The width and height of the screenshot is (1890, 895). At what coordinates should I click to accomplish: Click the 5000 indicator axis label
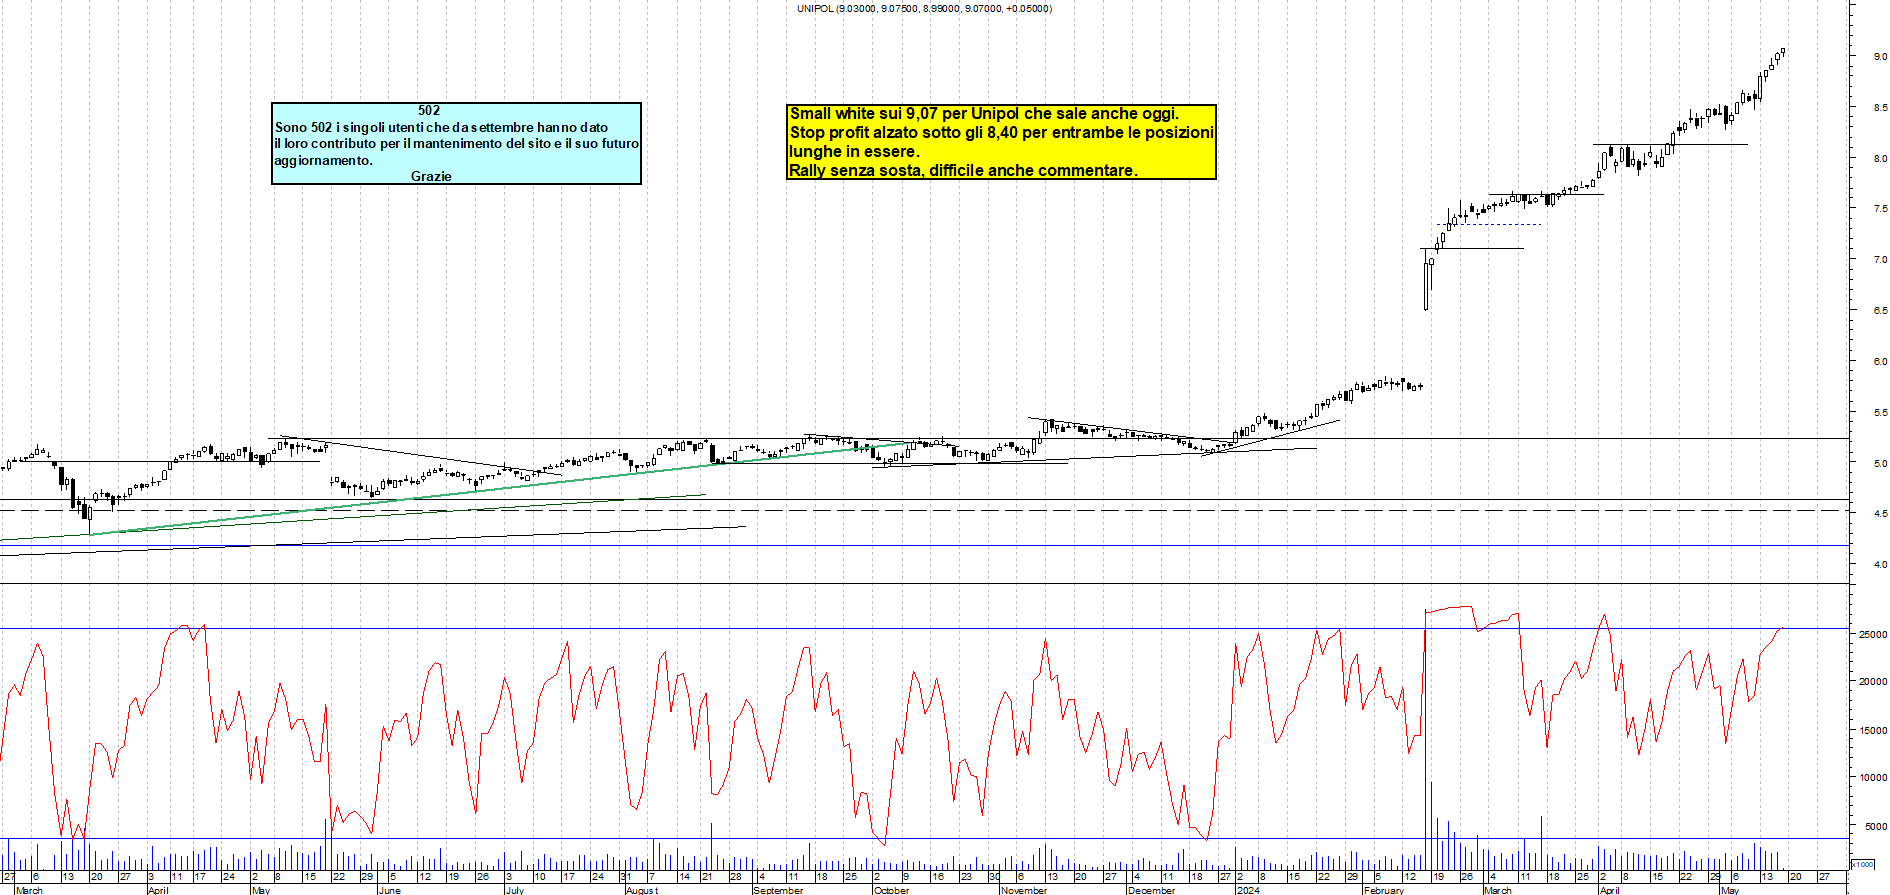click(1875, 827)
